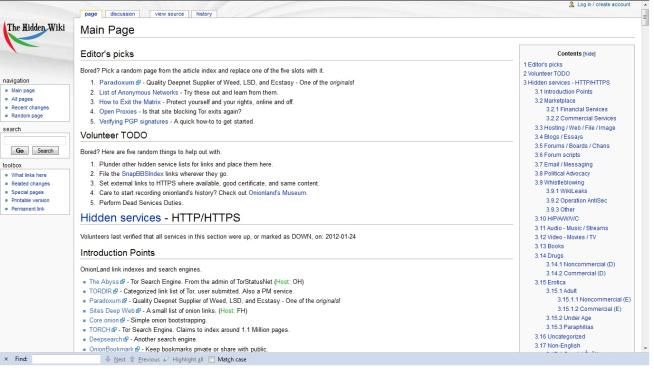
Task: Open the history tab
Action: tap(204, 14)
